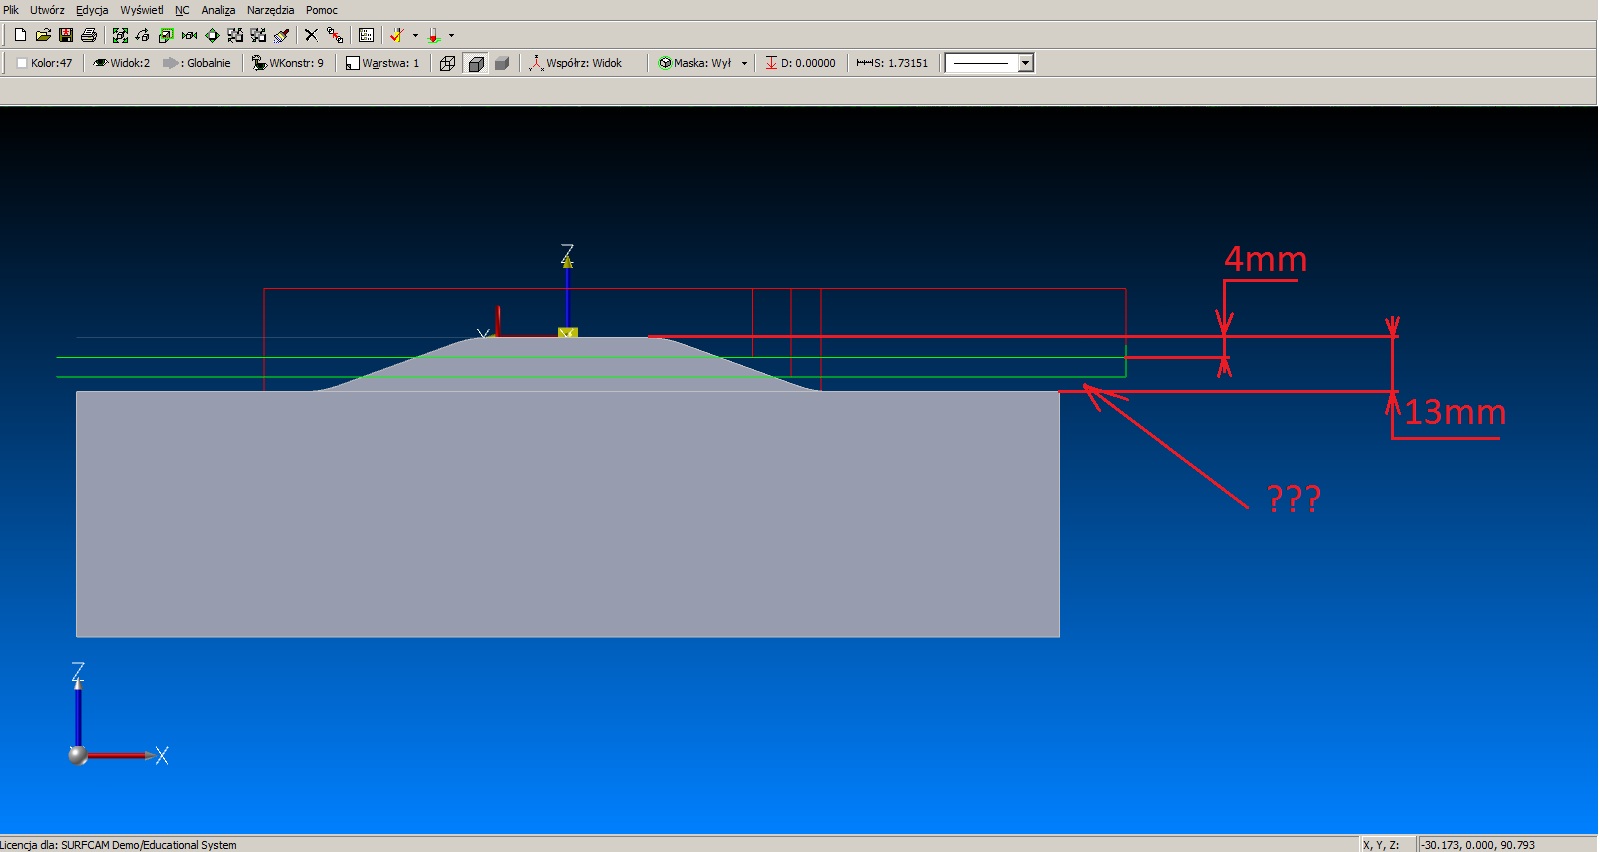1600x852 pixels.
Task: Click the X, Y, Z: status label
Action: pyautogui.click(x=1381, y=845)
